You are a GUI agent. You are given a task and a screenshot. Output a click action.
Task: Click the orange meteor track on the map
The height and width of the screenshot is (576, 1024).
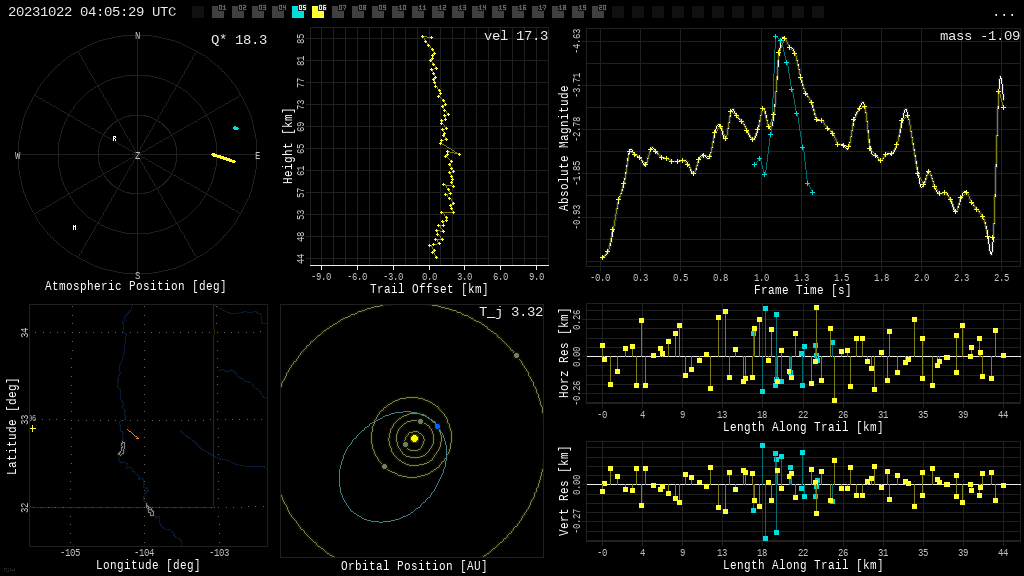(132, 434)
